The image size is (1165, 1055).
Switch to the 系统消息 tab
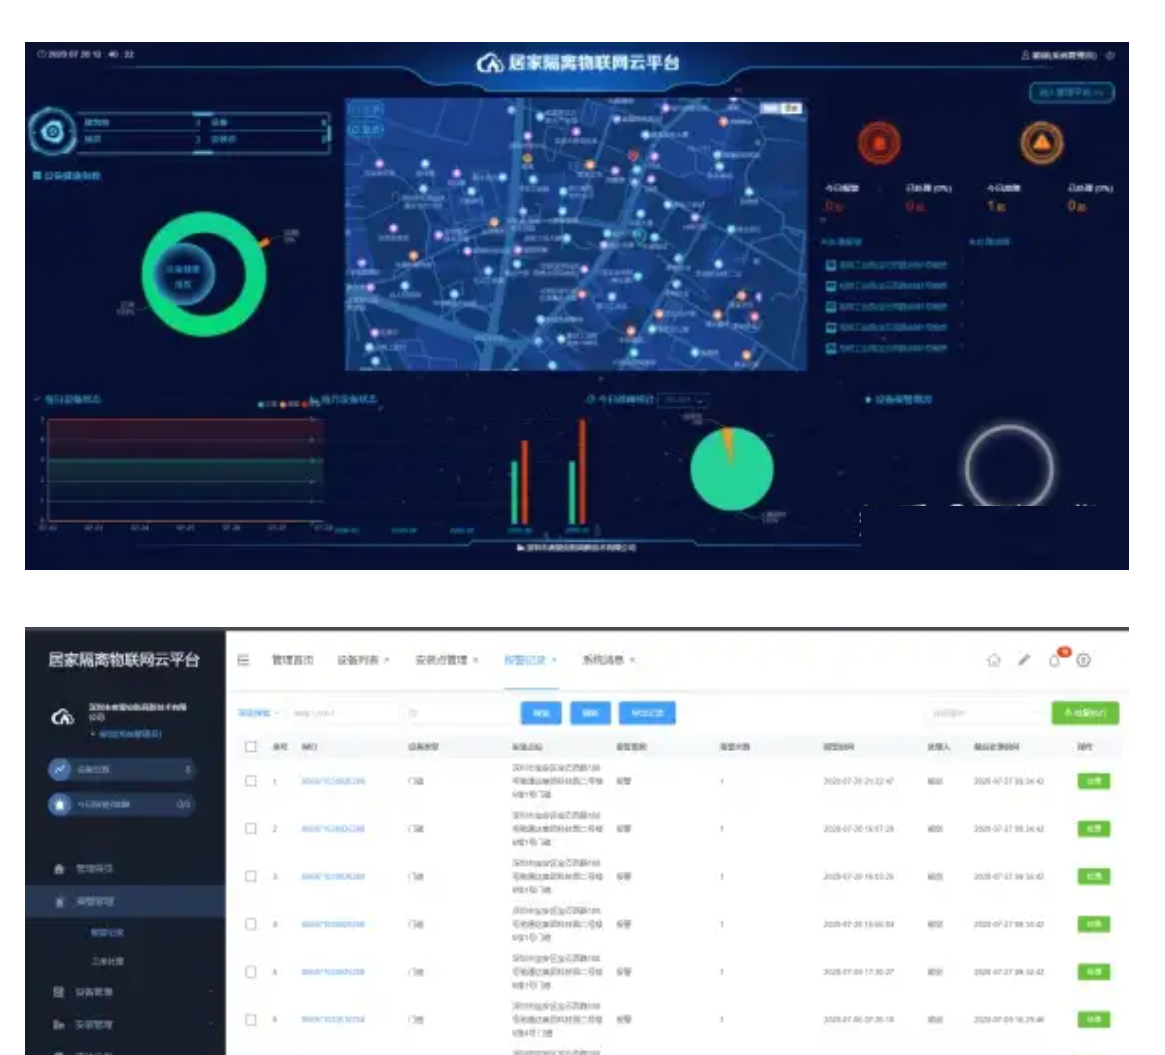pyautogui.click(x=603, y=660)
